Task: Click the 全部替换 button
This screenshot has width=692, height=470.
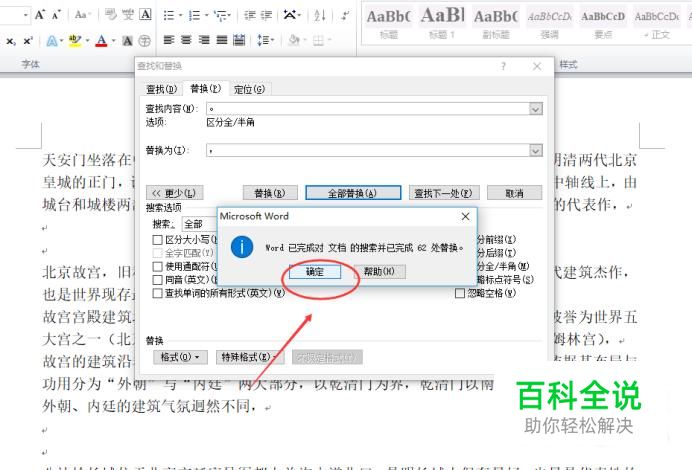Action: click(353, 193)
